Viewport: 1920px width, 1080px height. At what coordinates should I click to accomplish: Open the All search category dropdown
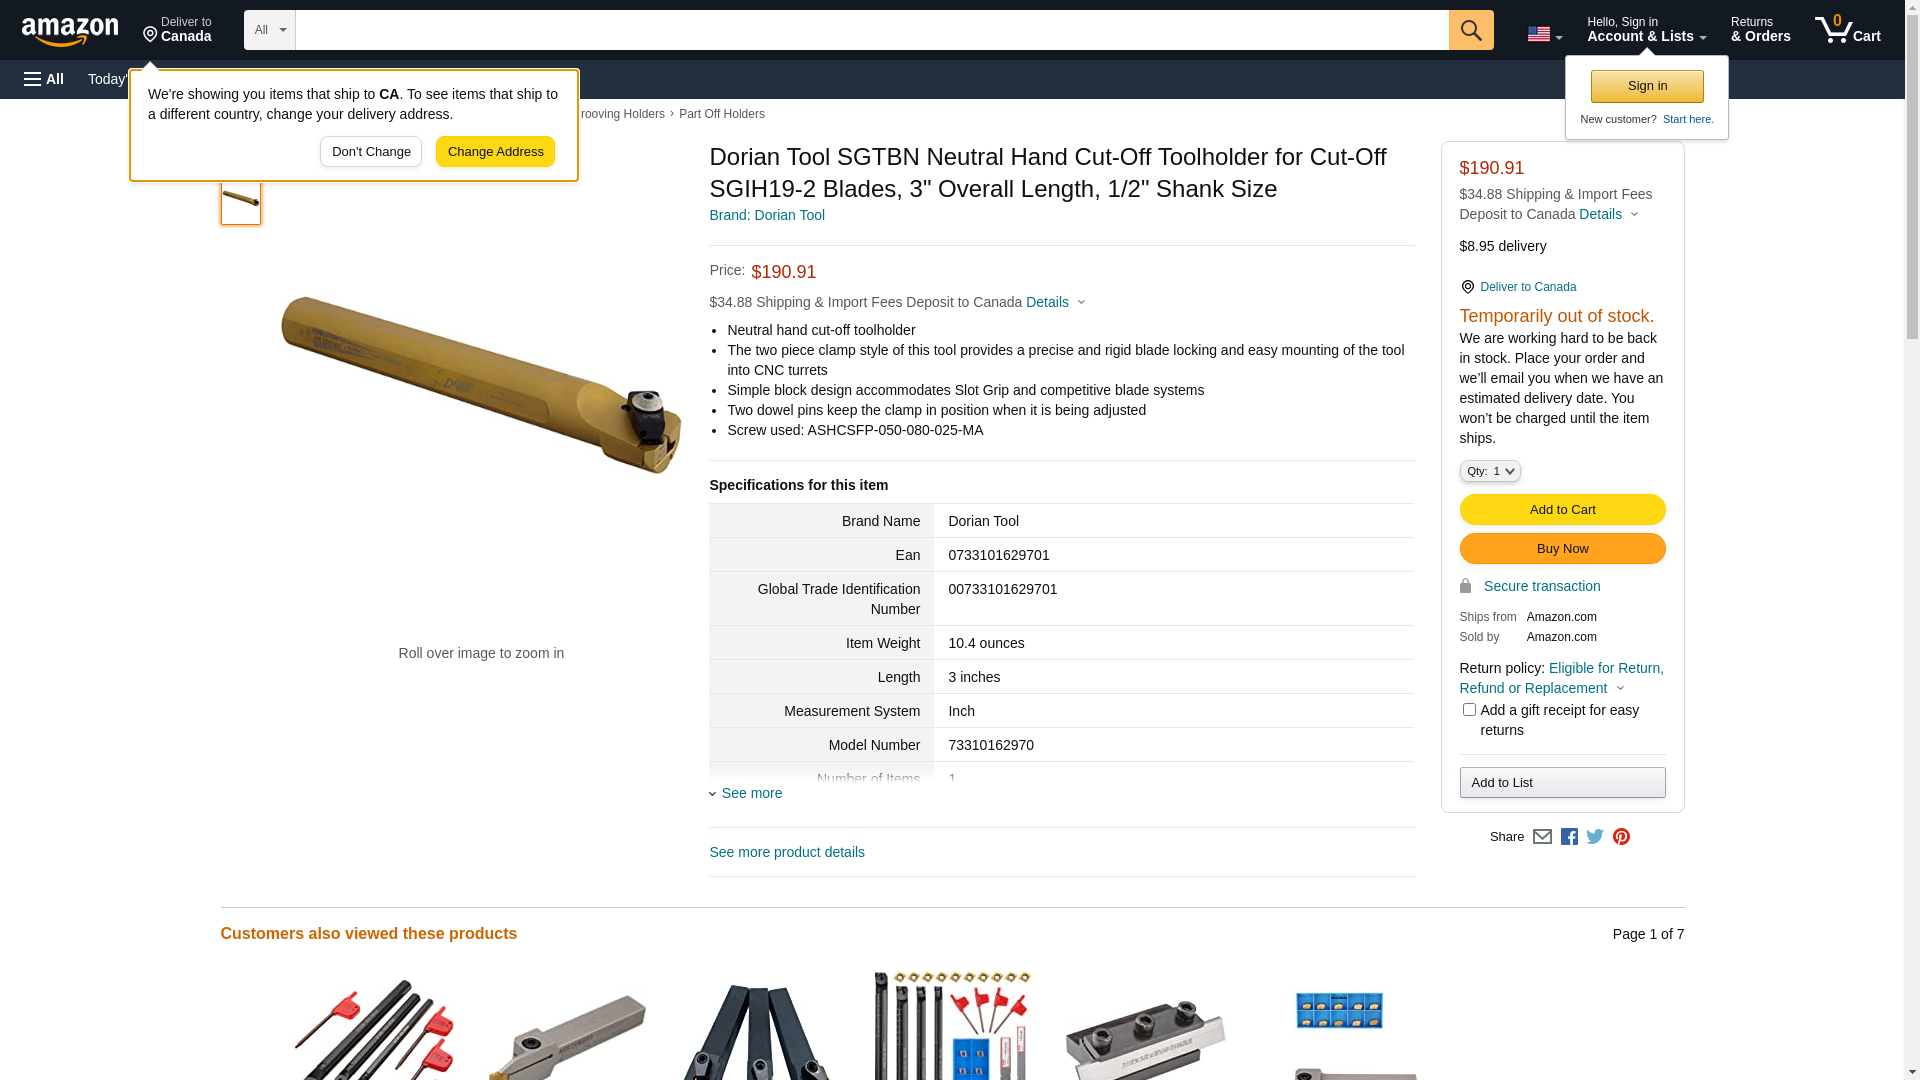270,30
